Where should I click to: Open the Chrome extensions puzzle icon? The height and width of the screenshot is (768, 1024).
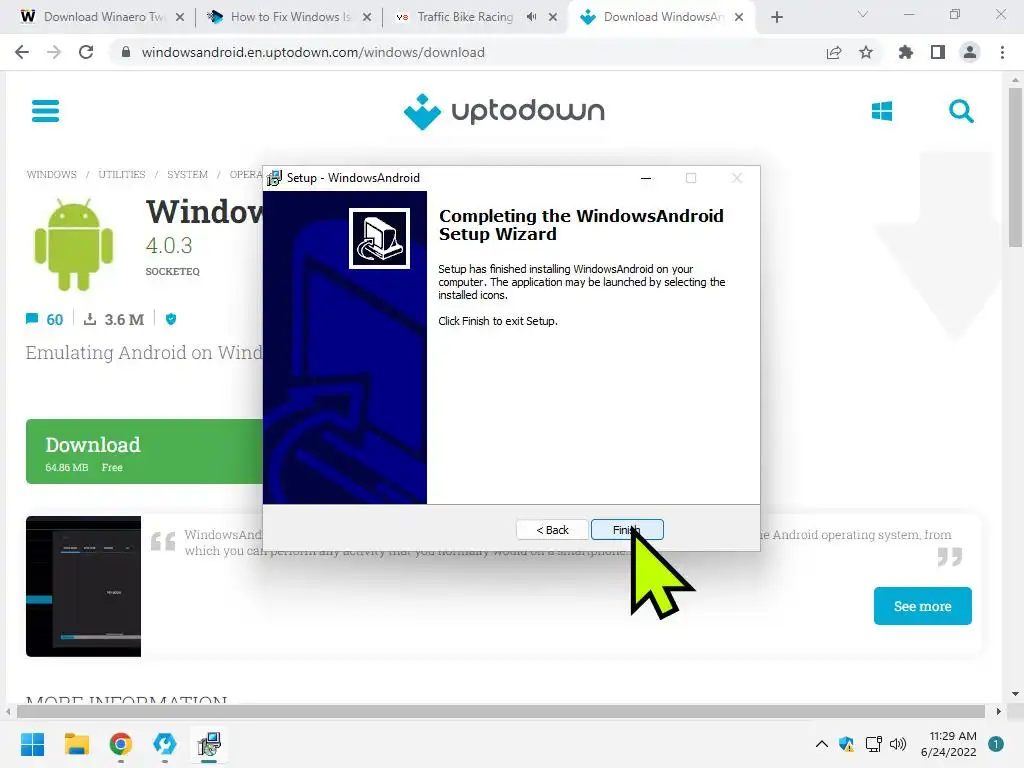905,52
